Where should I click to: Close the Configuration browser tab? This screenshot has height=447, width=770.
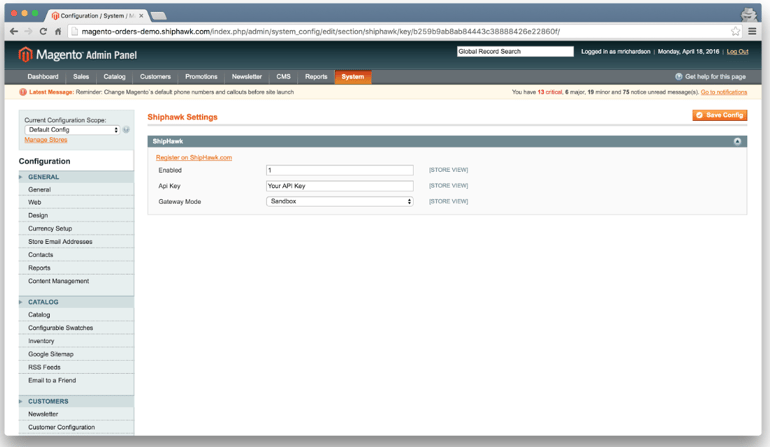pos(141,16)
